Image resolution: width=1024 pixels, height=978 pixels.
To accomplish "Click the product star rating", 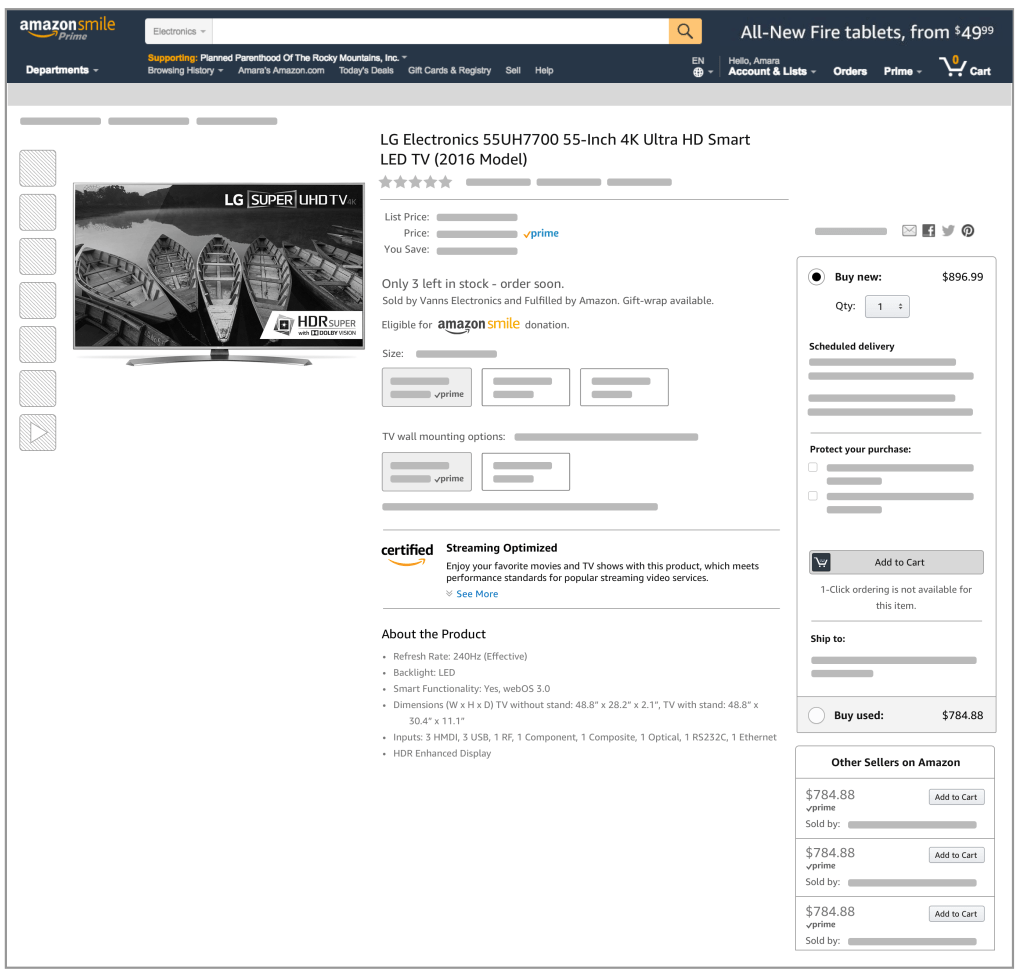I will tap(416, 182).
